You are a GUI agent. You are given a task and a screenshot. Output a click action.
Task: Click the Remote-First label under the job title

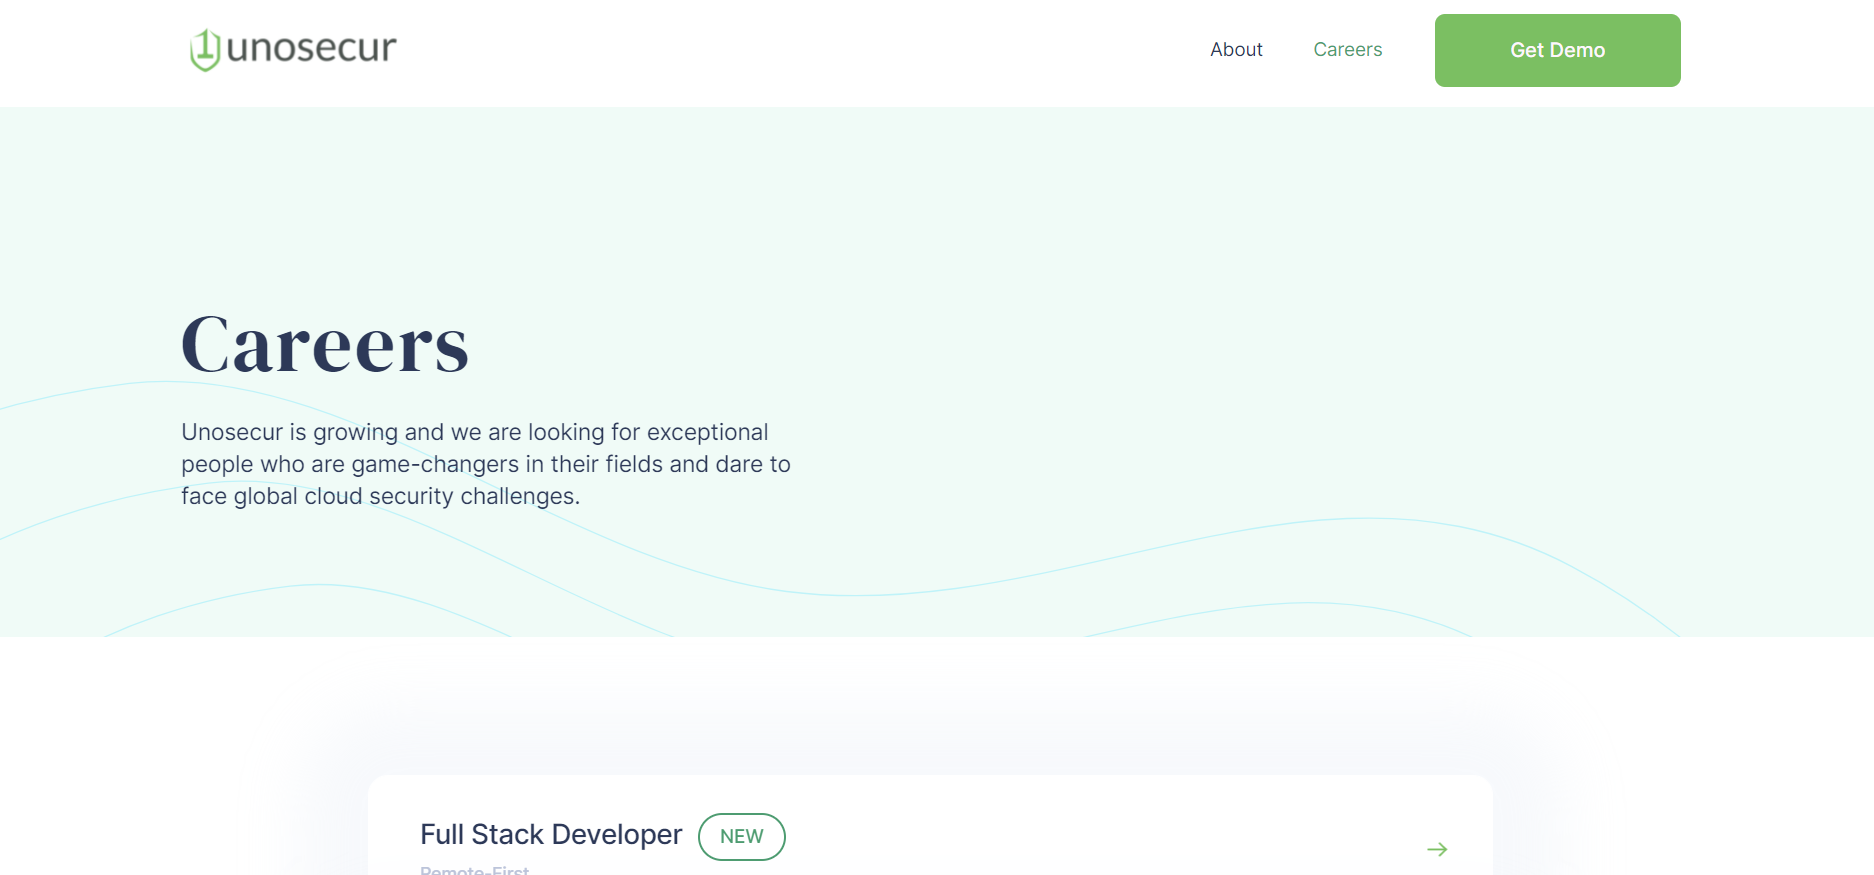pos(474,870)
